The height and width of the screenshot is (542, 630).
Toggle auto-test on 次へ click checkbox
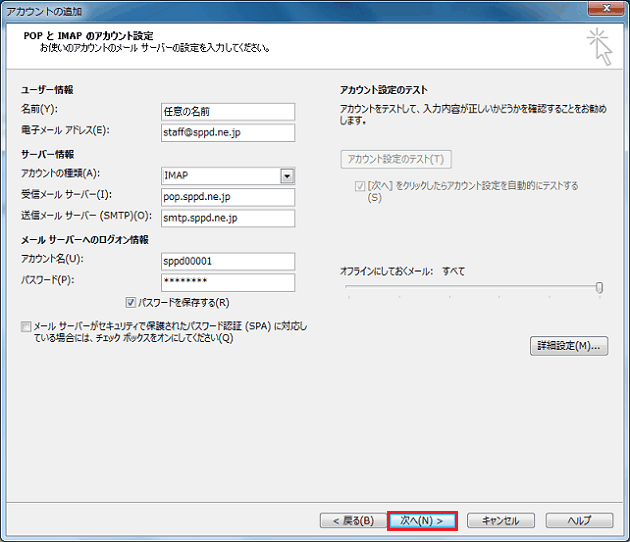click(360, 186)
